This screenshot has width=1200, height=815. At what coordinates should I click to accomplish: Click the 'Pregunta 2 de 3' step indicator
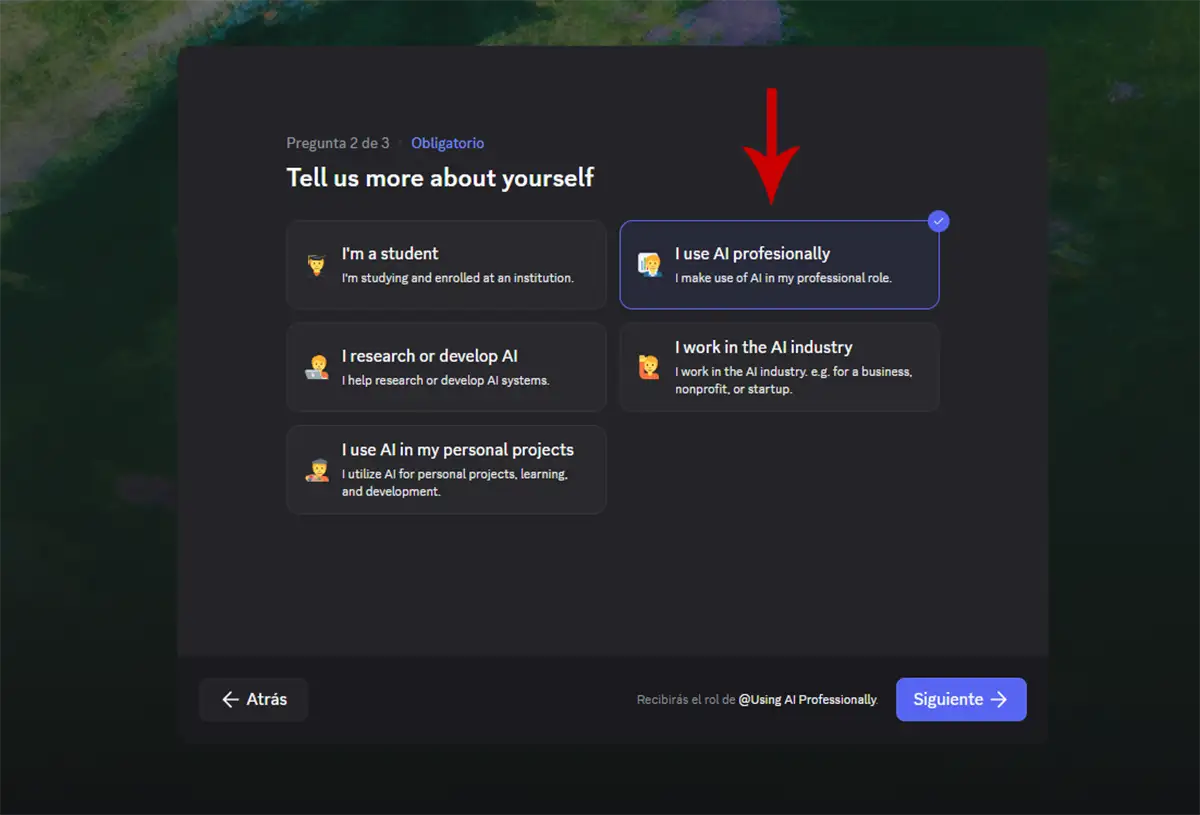click(338, 143)
